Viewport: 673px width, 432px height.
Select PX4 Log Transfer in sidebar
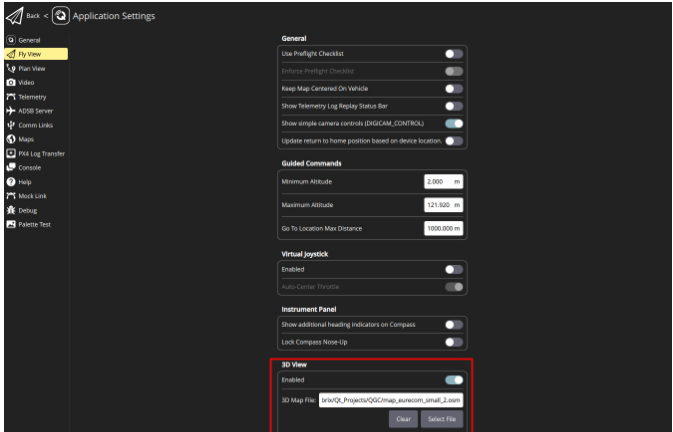pyautogui.click(x=40, y=153)
